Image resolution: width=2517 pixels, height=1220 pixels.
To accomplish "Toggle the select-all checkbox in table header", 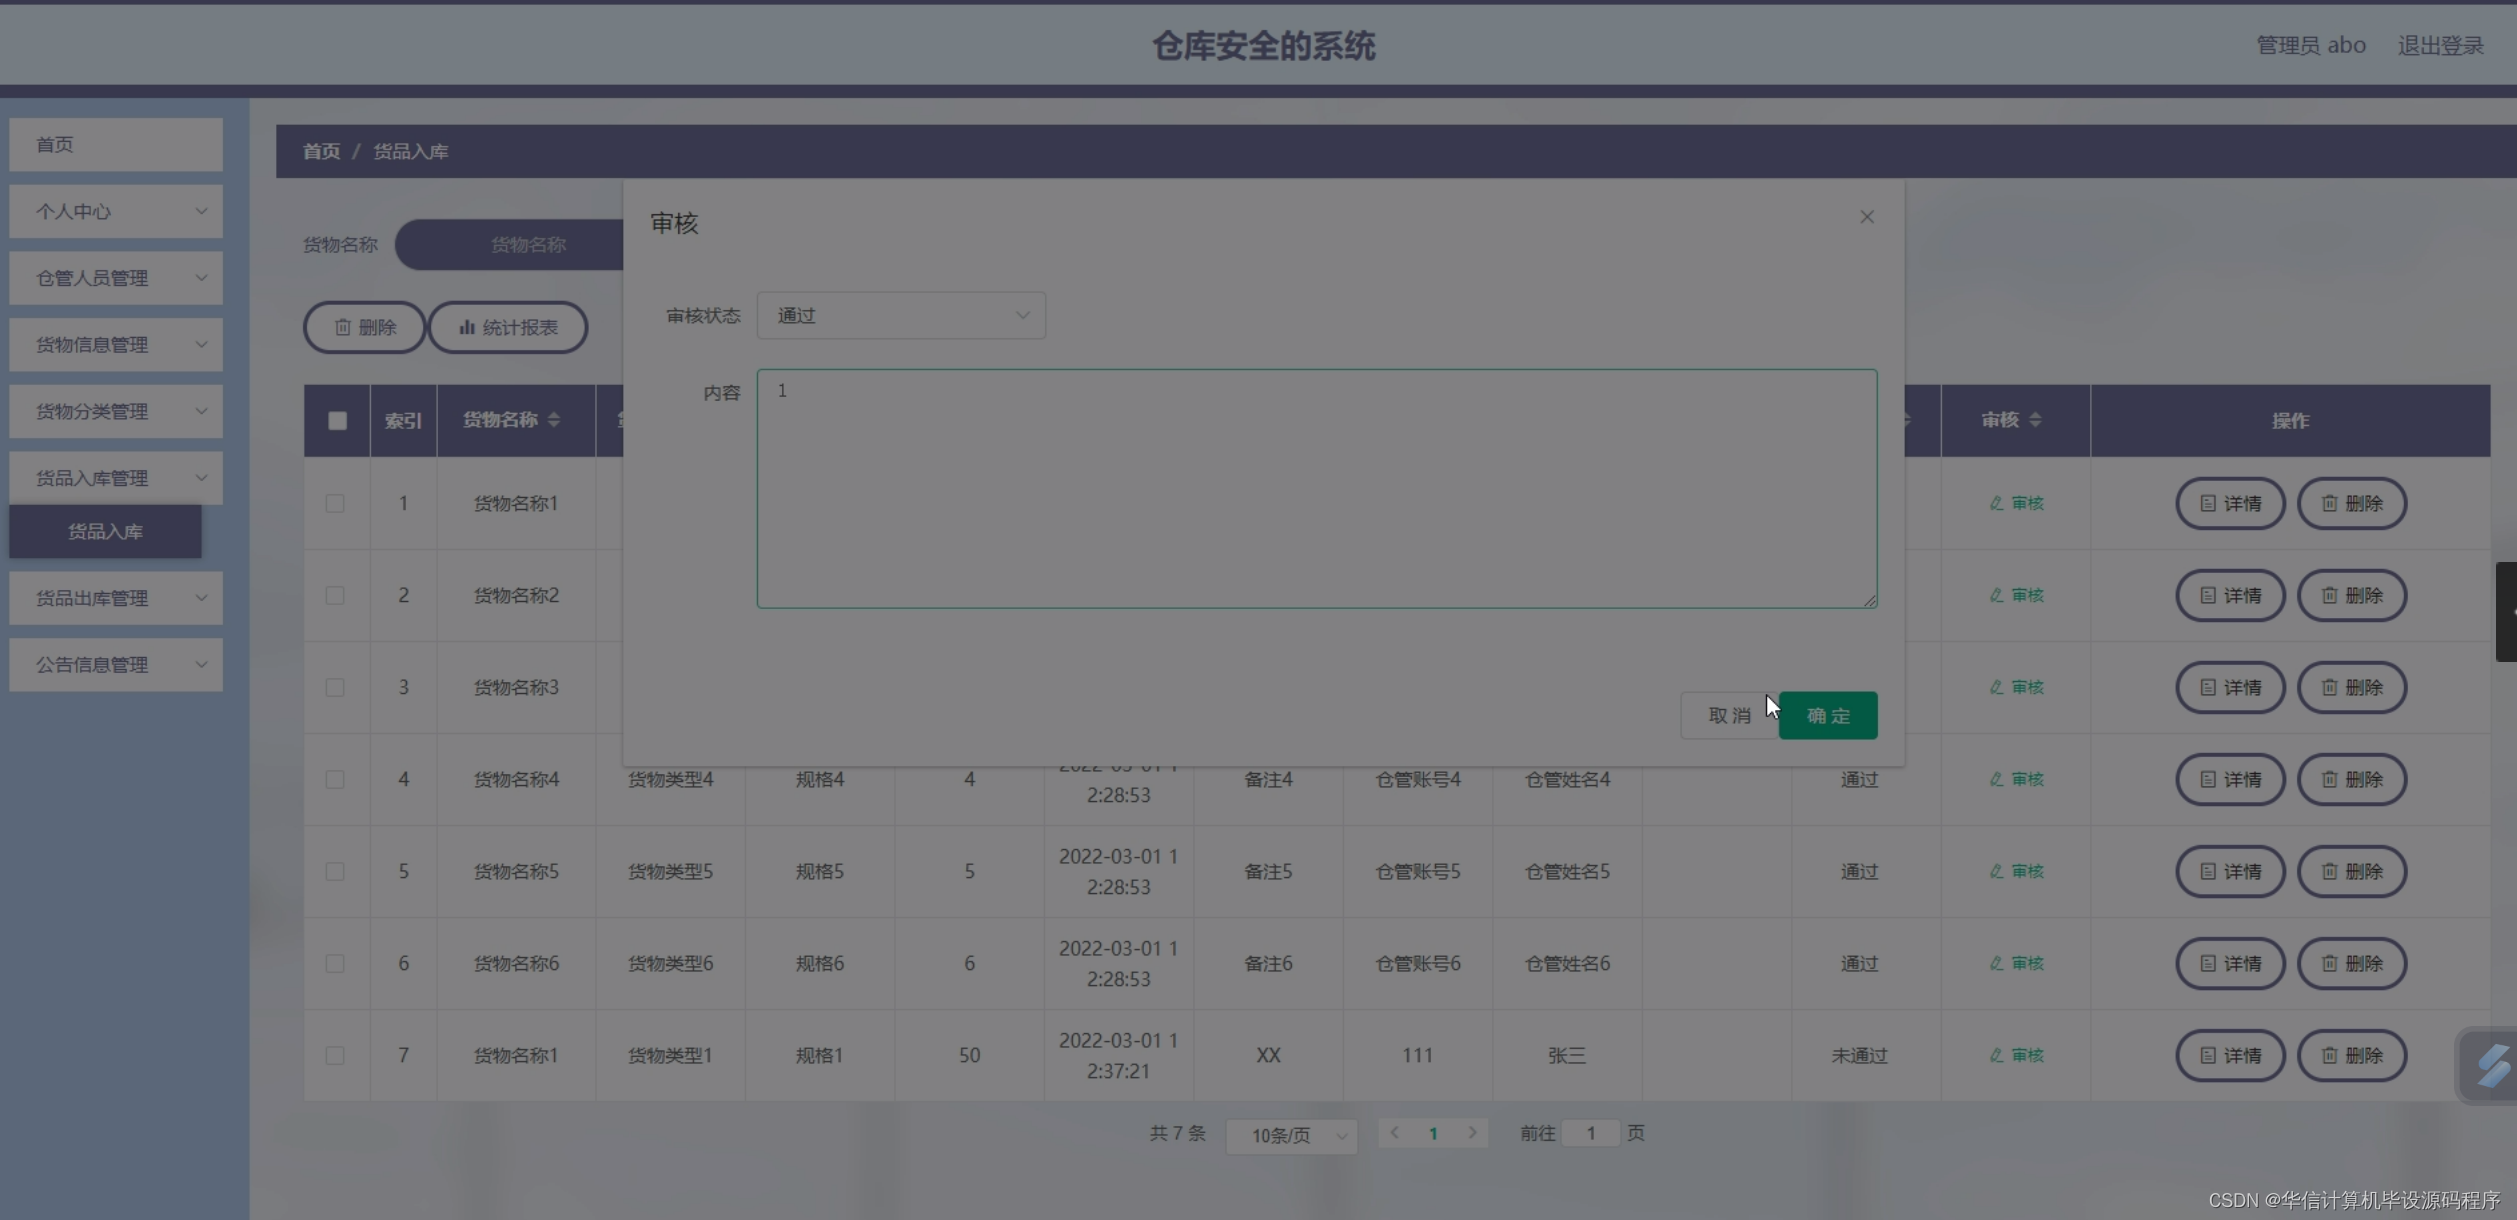I will pos(337,420).
